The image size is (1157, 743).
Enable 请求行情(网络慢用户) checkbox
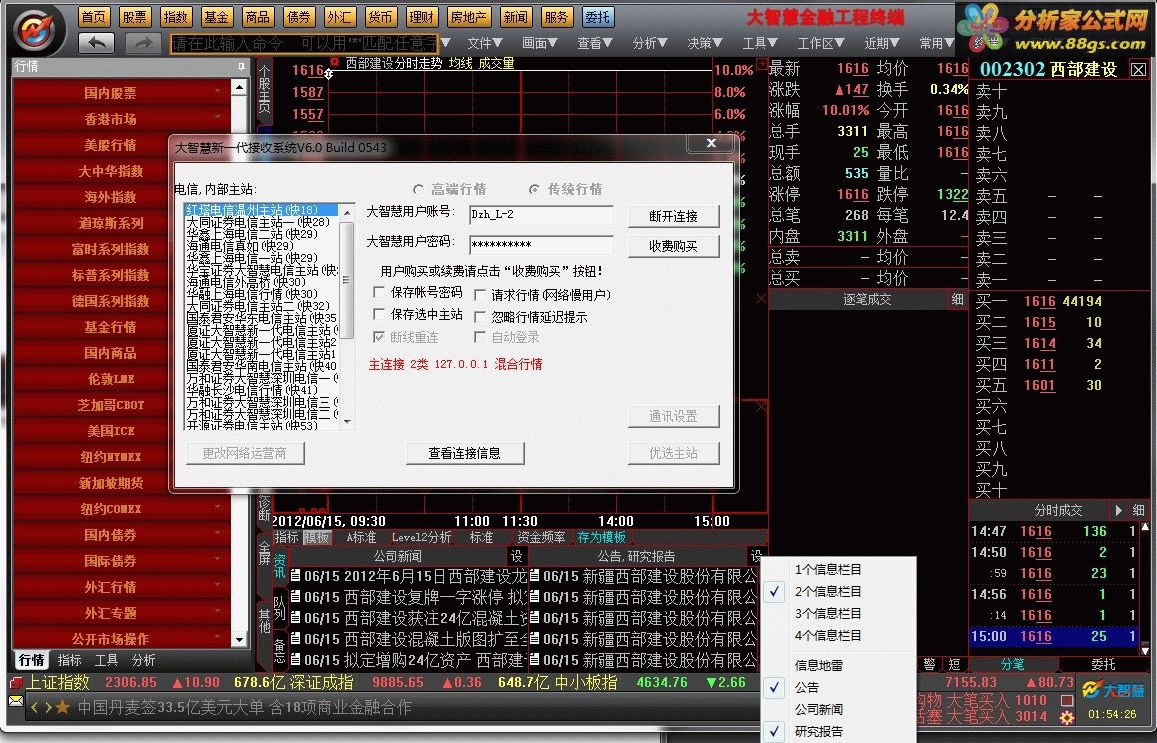point(480,295)
